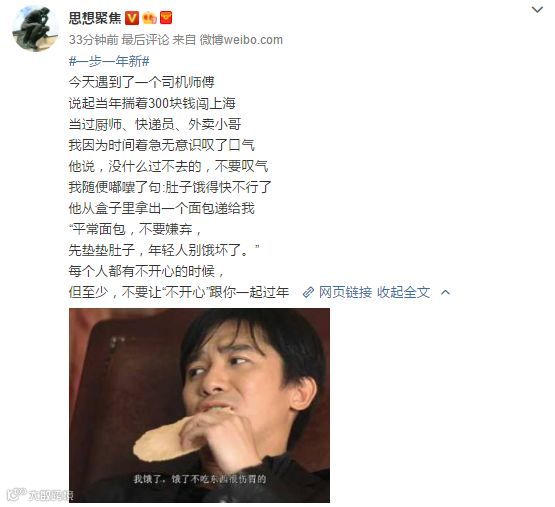This screenshot has height=507, width=555.
Task: Open the 微博weibo.com source link
Action: point(241,40)
